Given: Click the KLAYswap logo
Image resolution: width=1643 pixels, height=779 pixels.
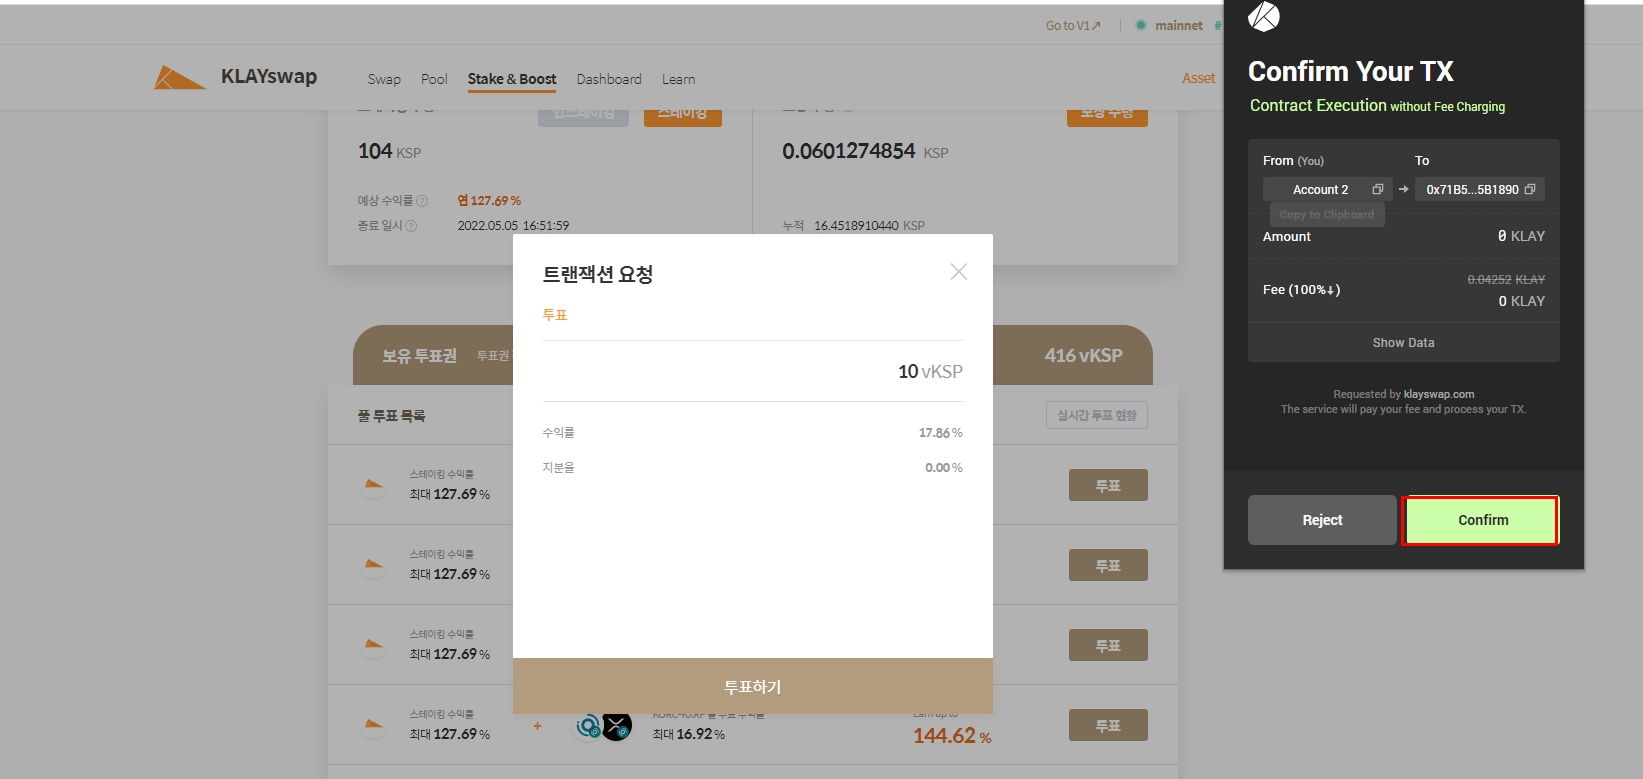Looking at the screenshot, I should (236, 78).
